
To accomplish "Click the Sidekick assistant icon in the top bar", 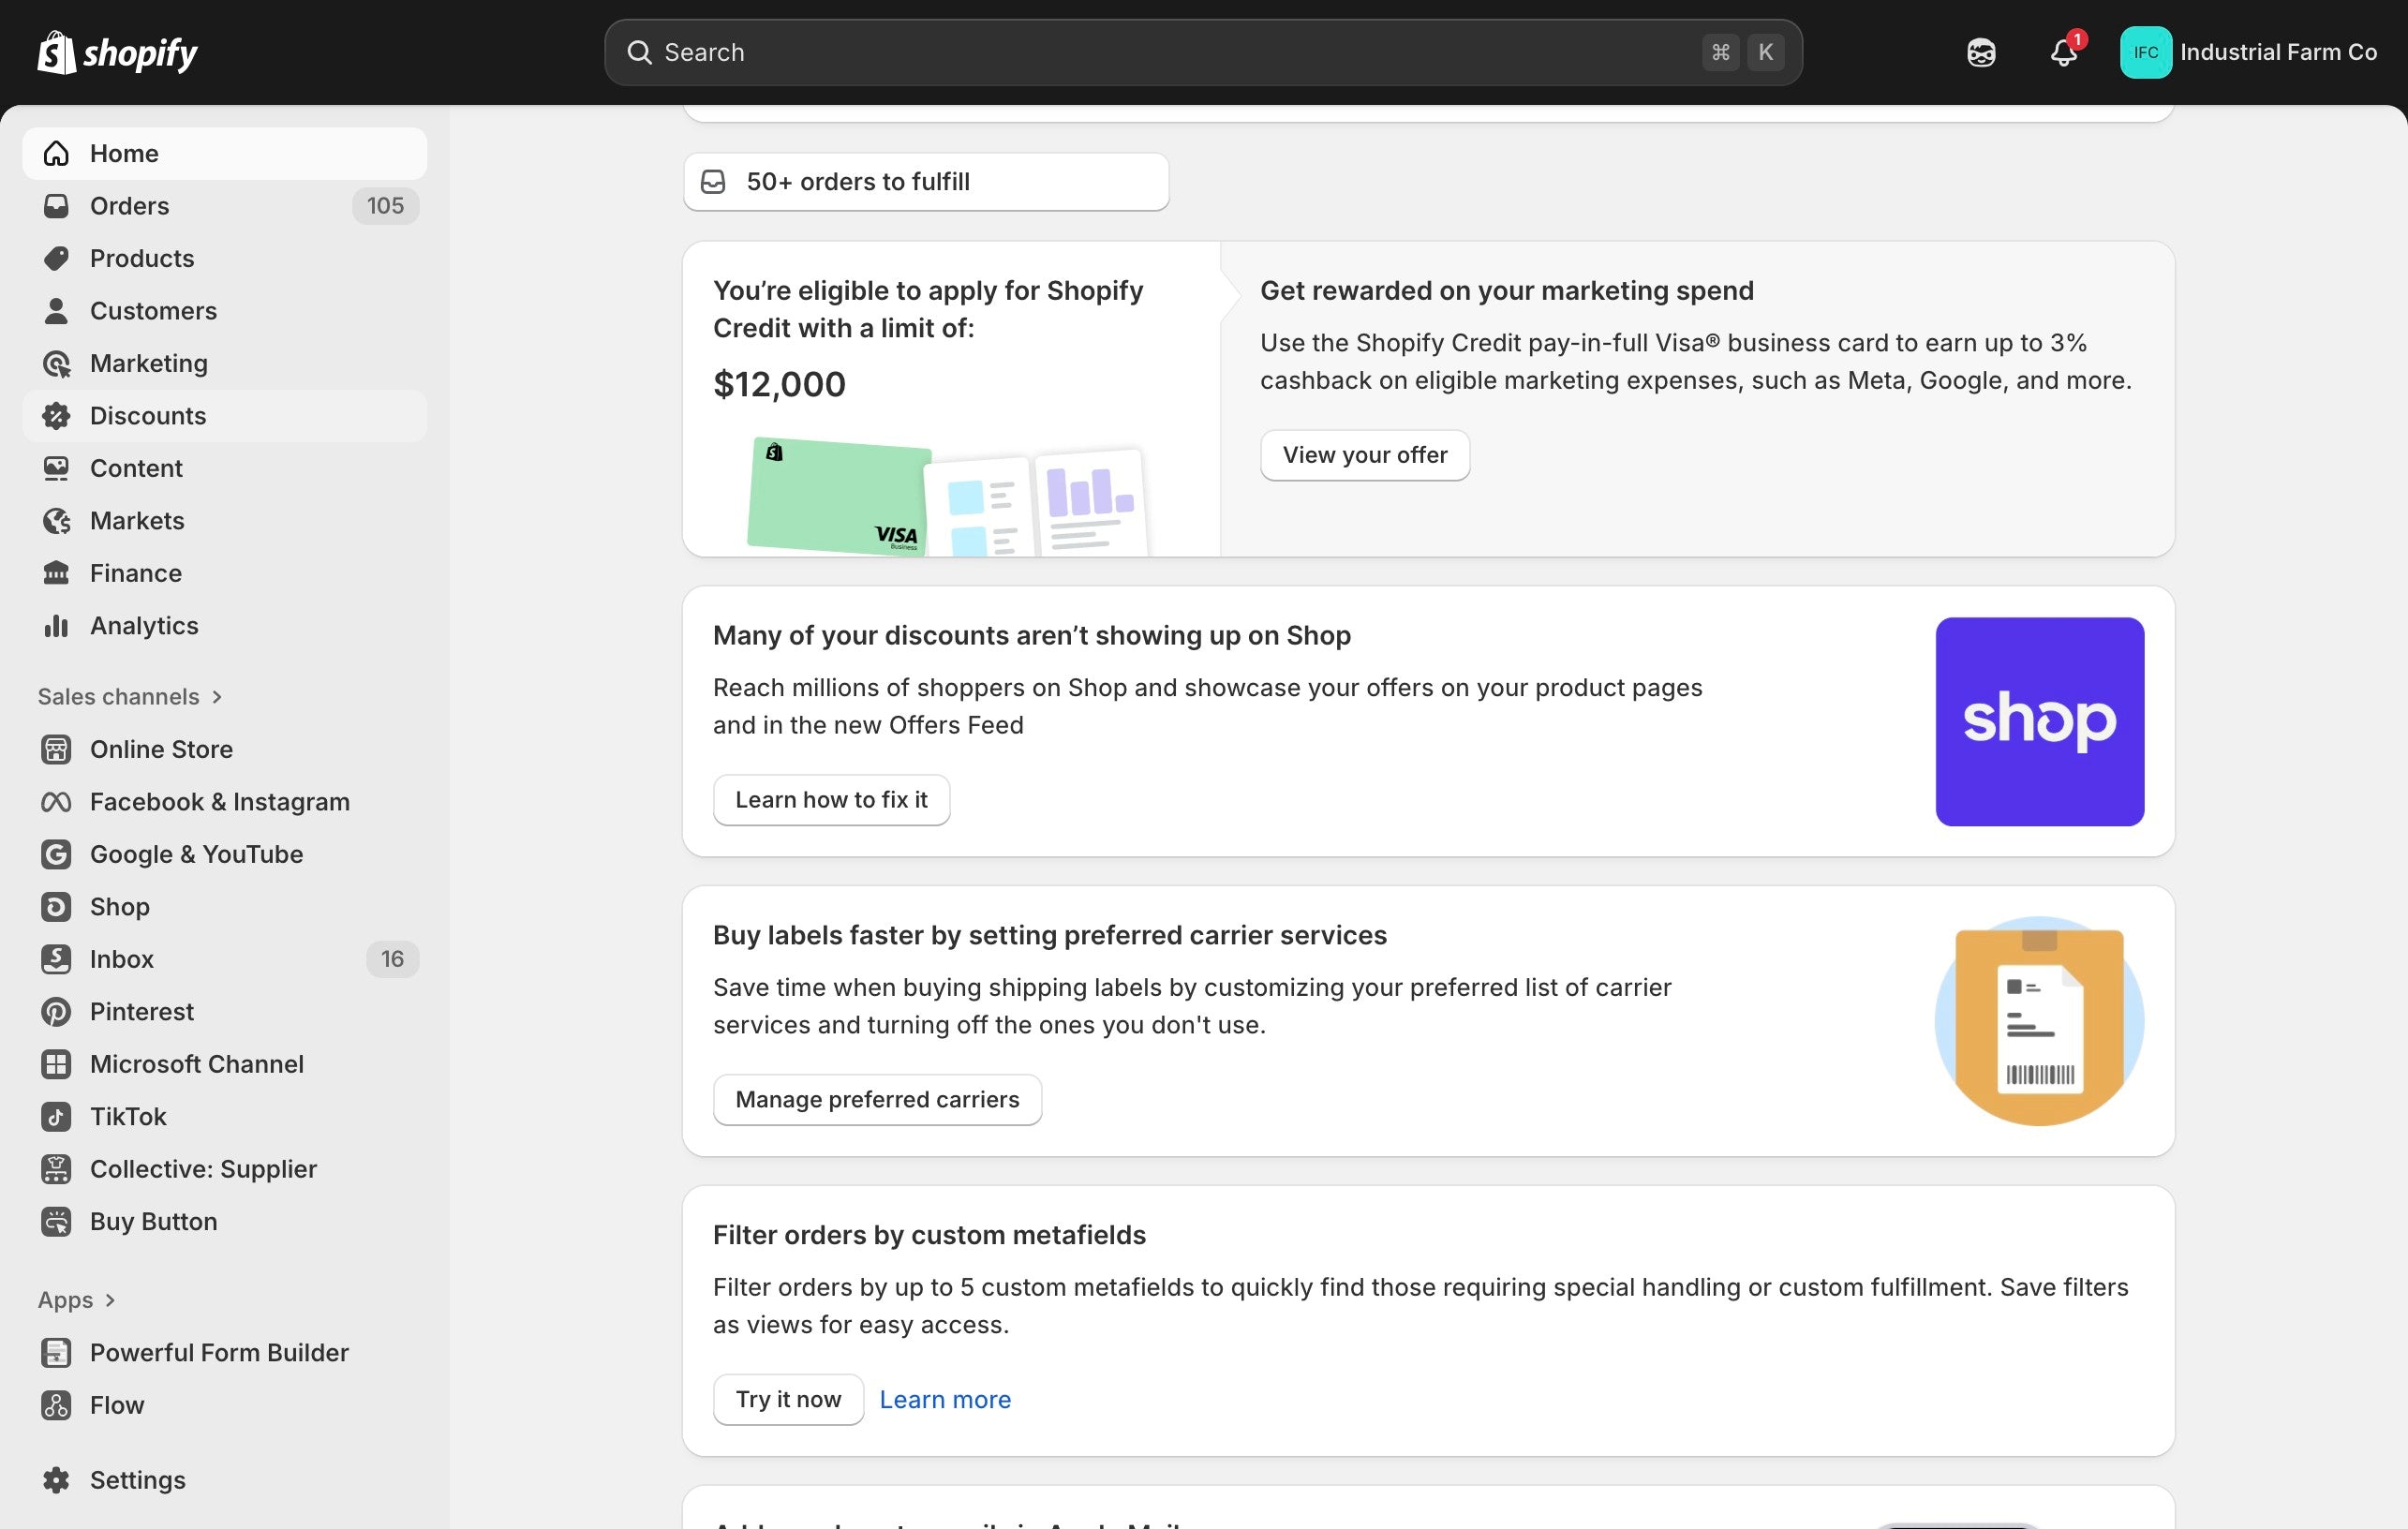I will (x=1980, y=52).
